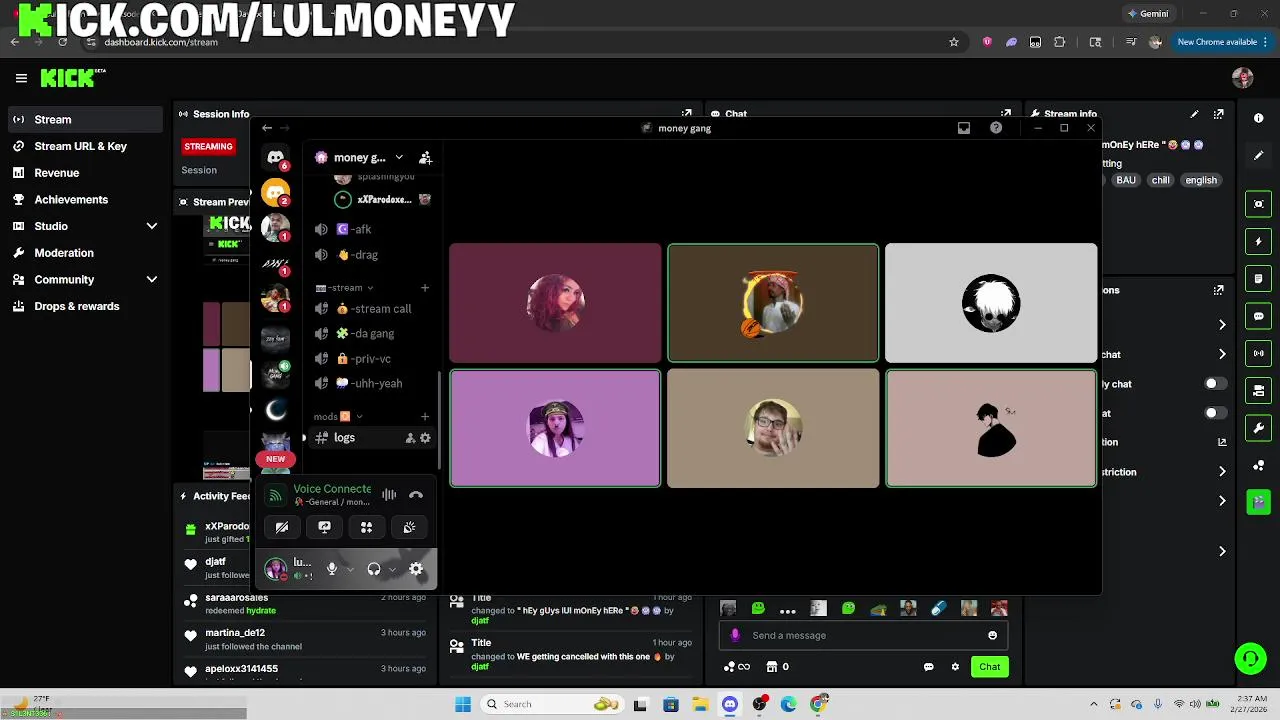Open the chat bubble icon in right rail
The width and height of the screenshot is (1280, 720).
(x=1258, y=316)
